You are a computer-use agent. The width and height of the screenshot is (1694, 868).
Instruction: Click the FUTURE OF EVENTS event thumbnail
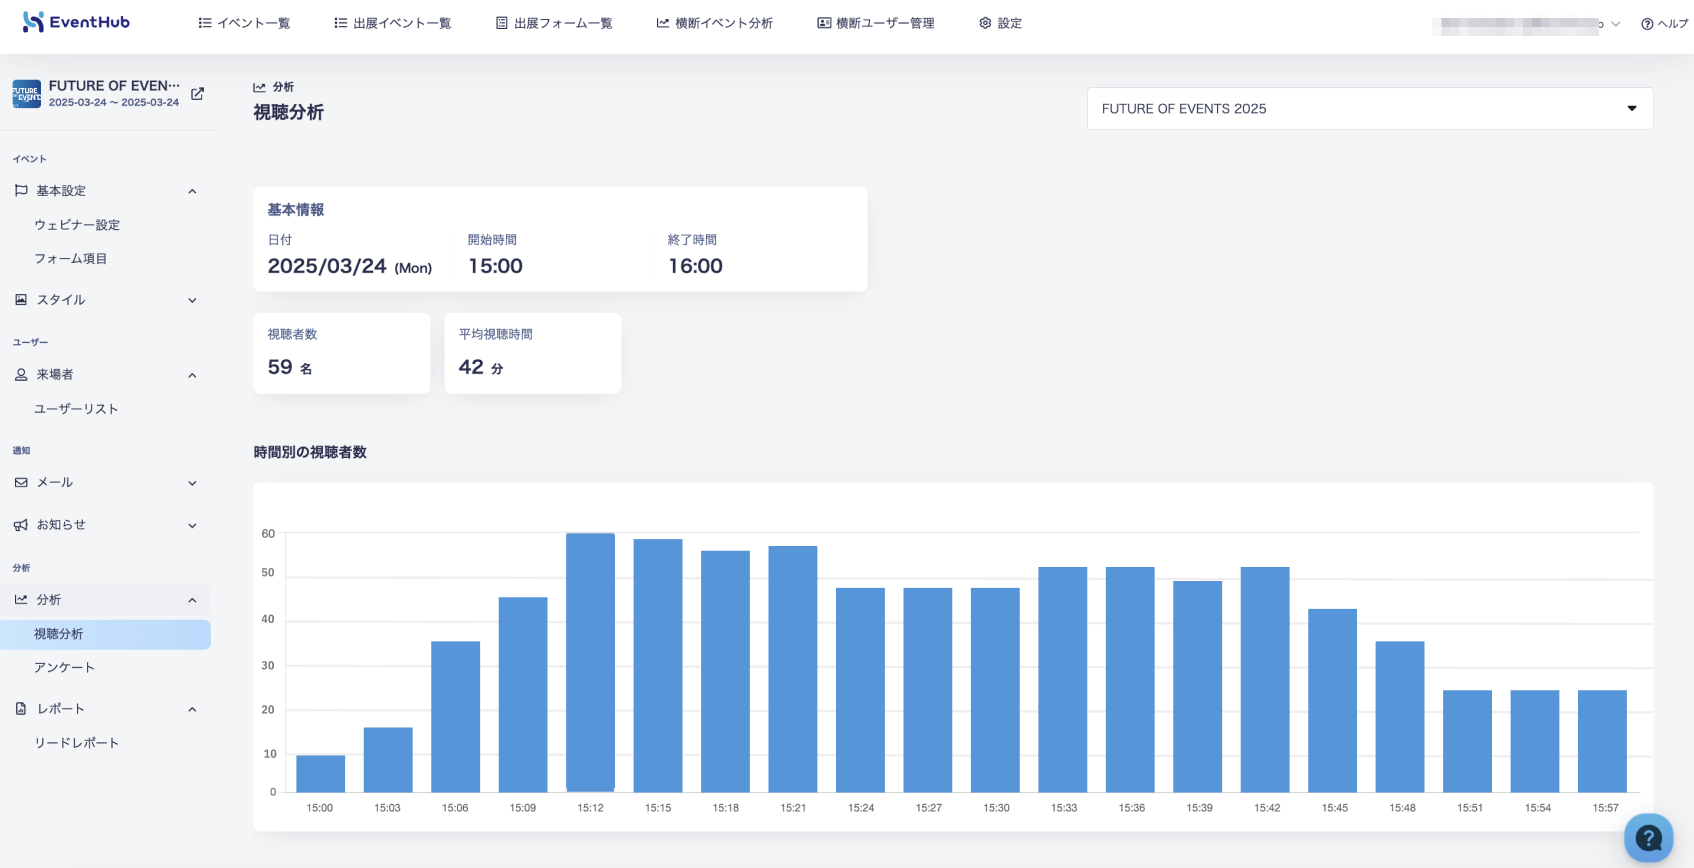pyautogui.click(x=27, y=94)
